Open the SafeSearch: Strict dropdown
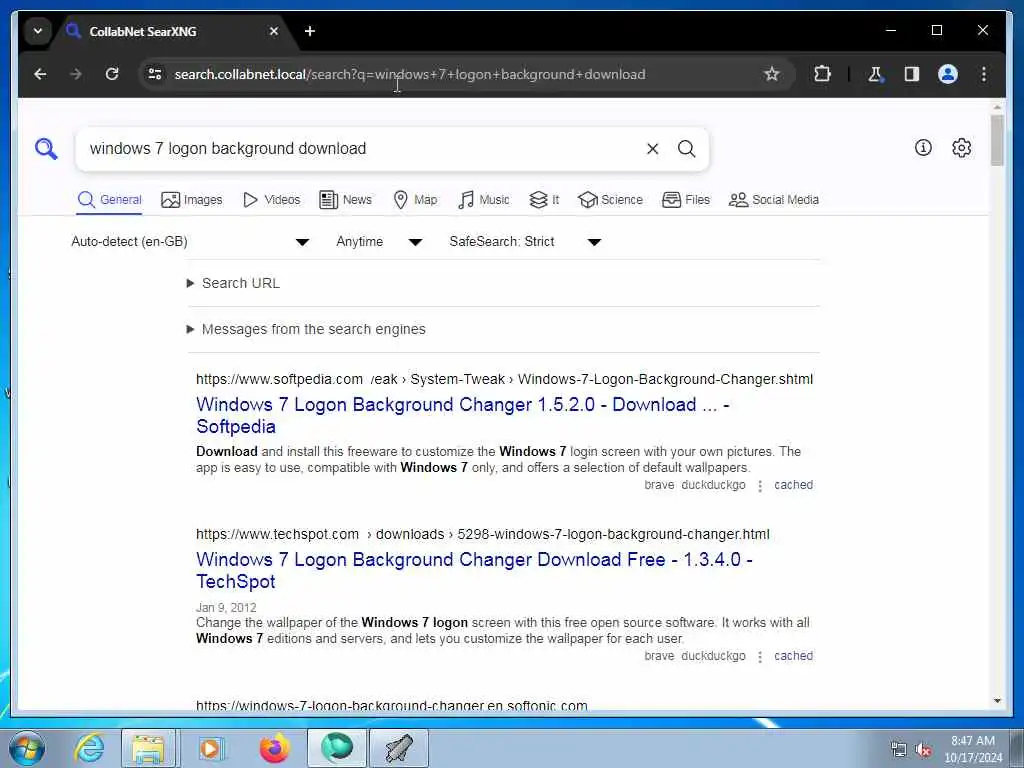This screenshot has width=1024, height=768. pos(524,242)
